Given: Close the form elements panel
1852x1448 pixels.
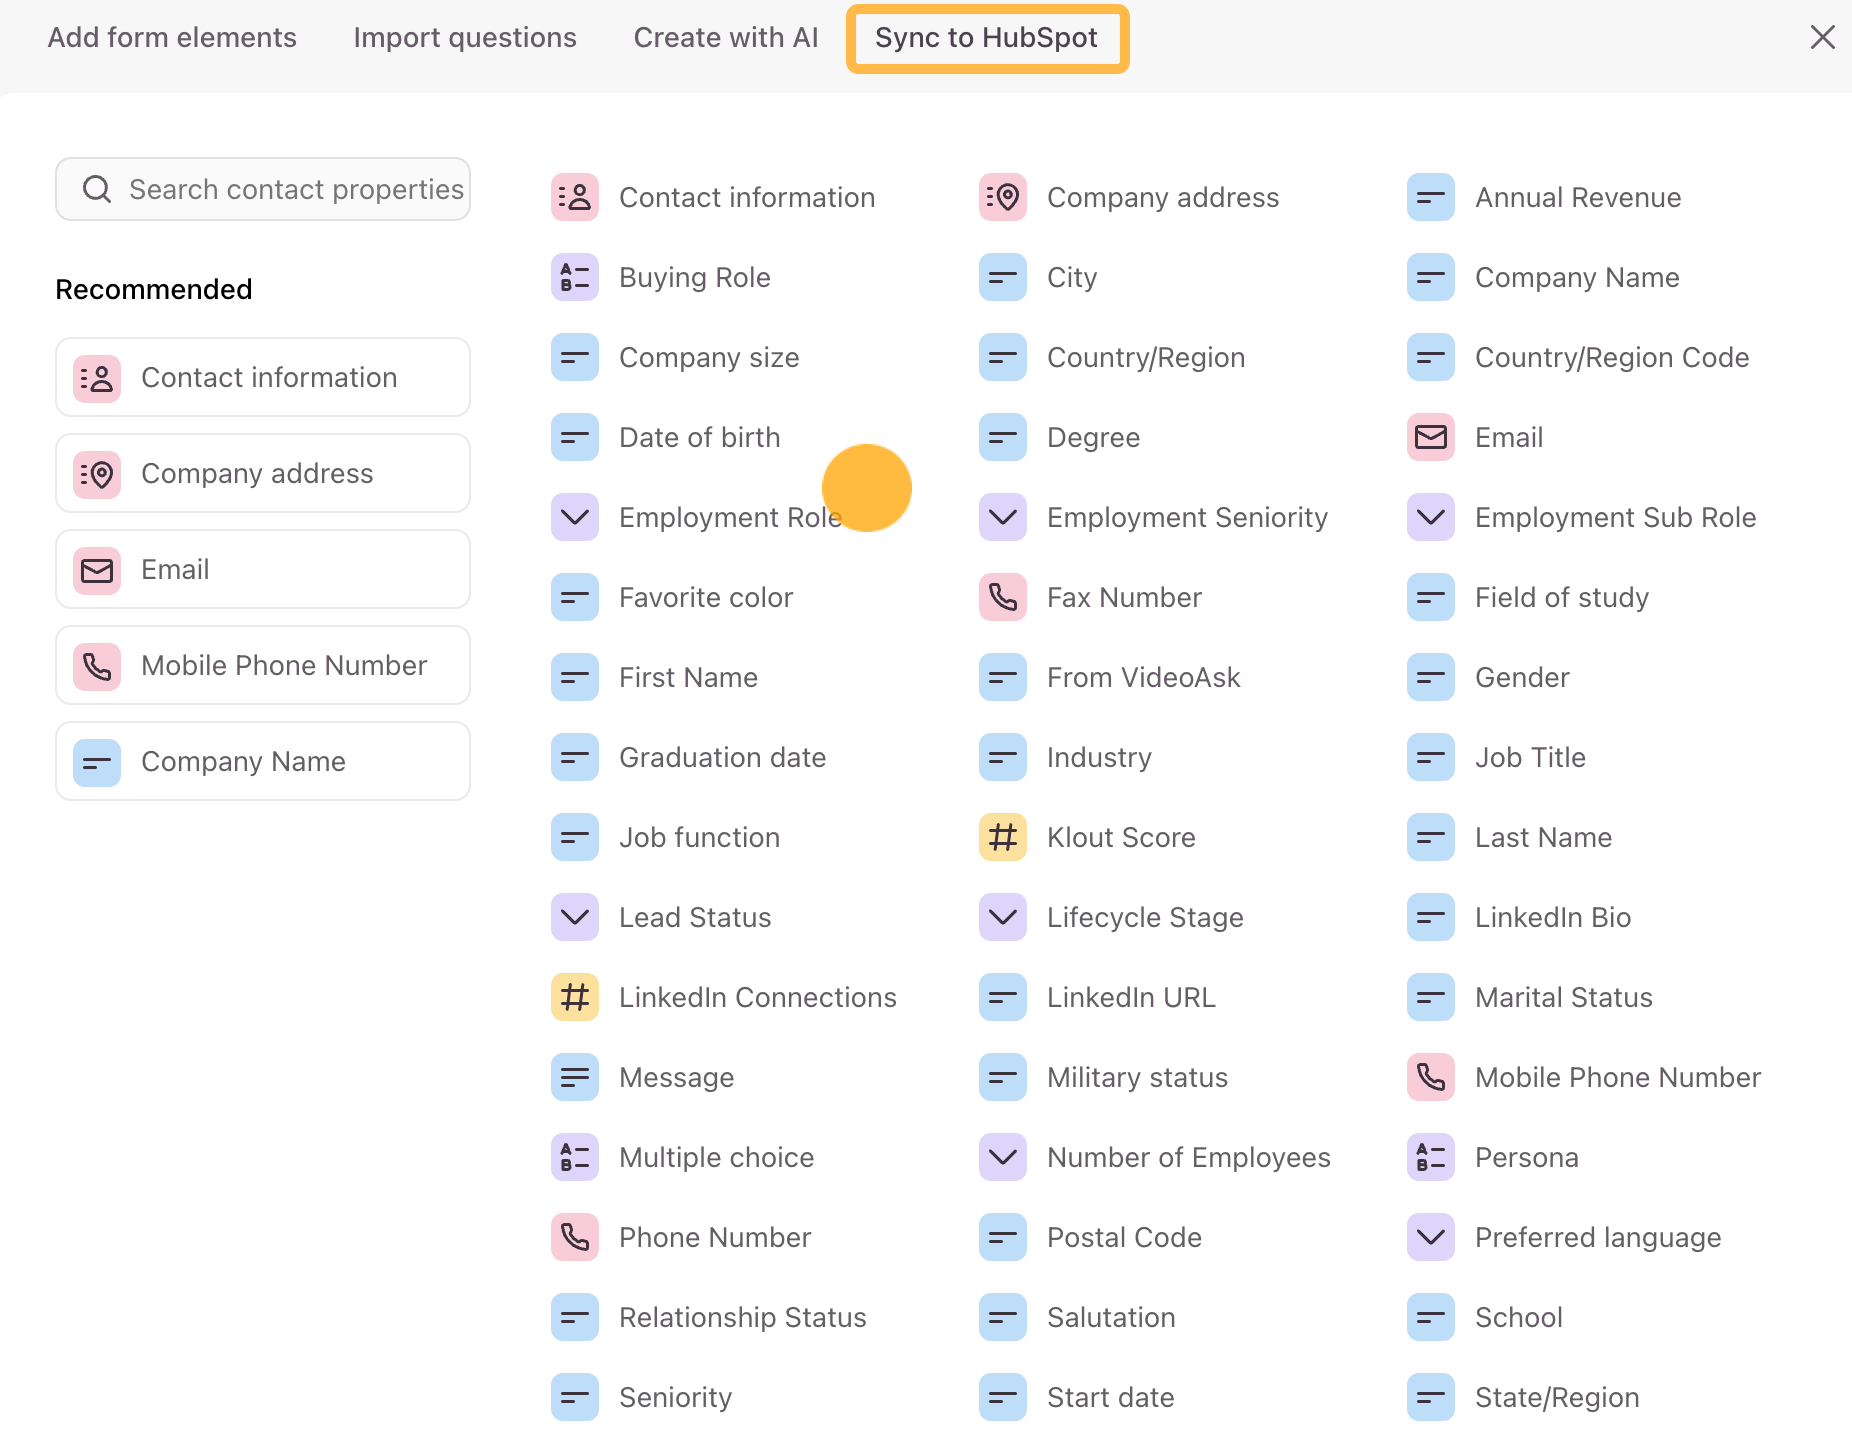Looking at the screenshot, I should (1822, 38).
